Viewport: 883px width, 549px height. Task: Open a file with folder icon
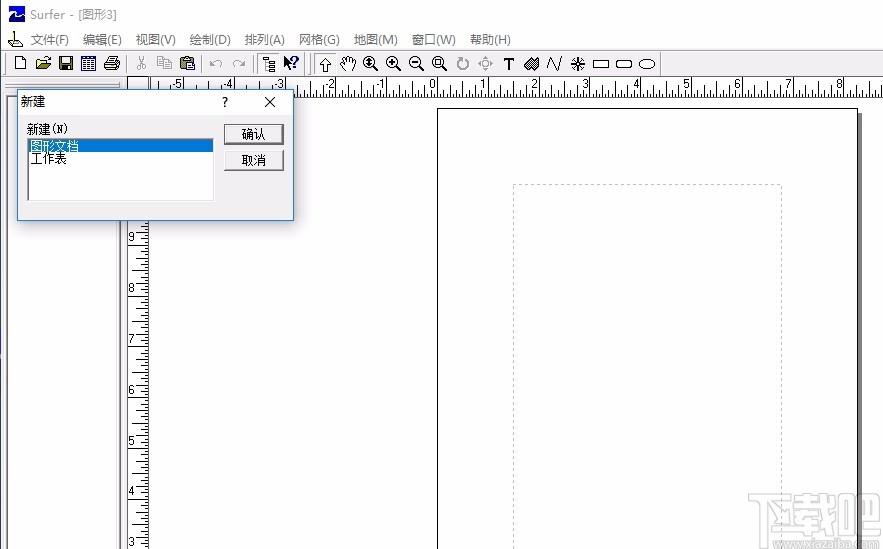(43, 63)
